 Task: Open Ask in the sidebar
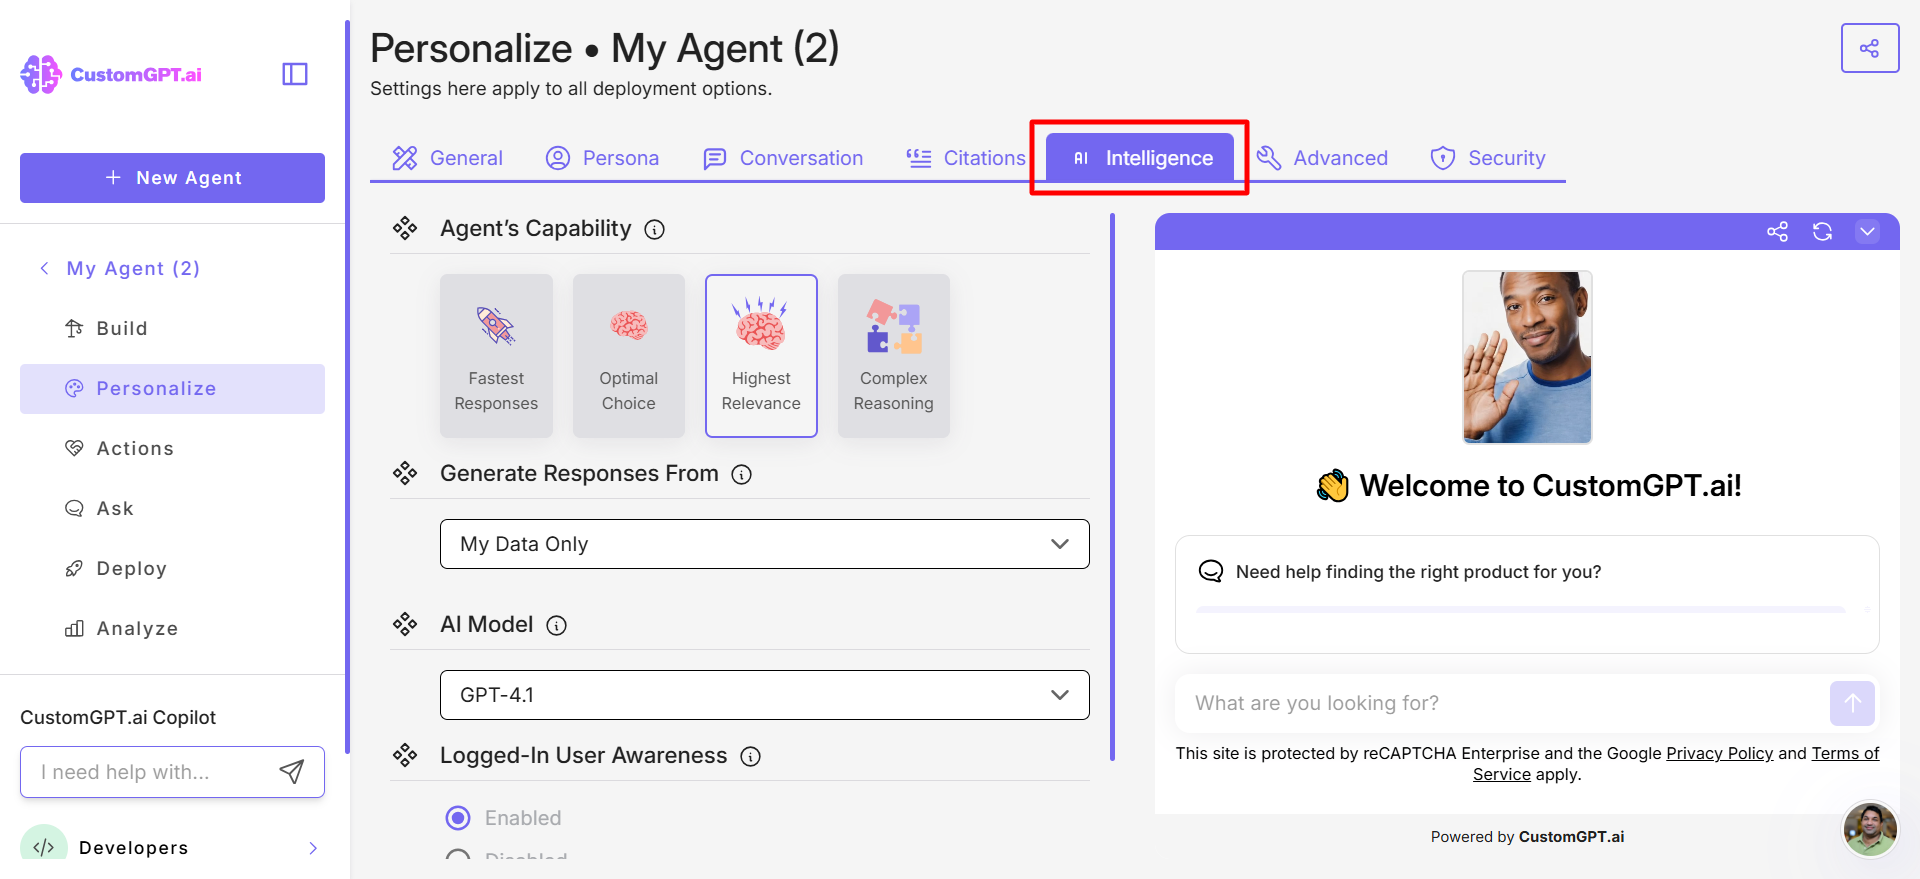(x=172, y=508)
